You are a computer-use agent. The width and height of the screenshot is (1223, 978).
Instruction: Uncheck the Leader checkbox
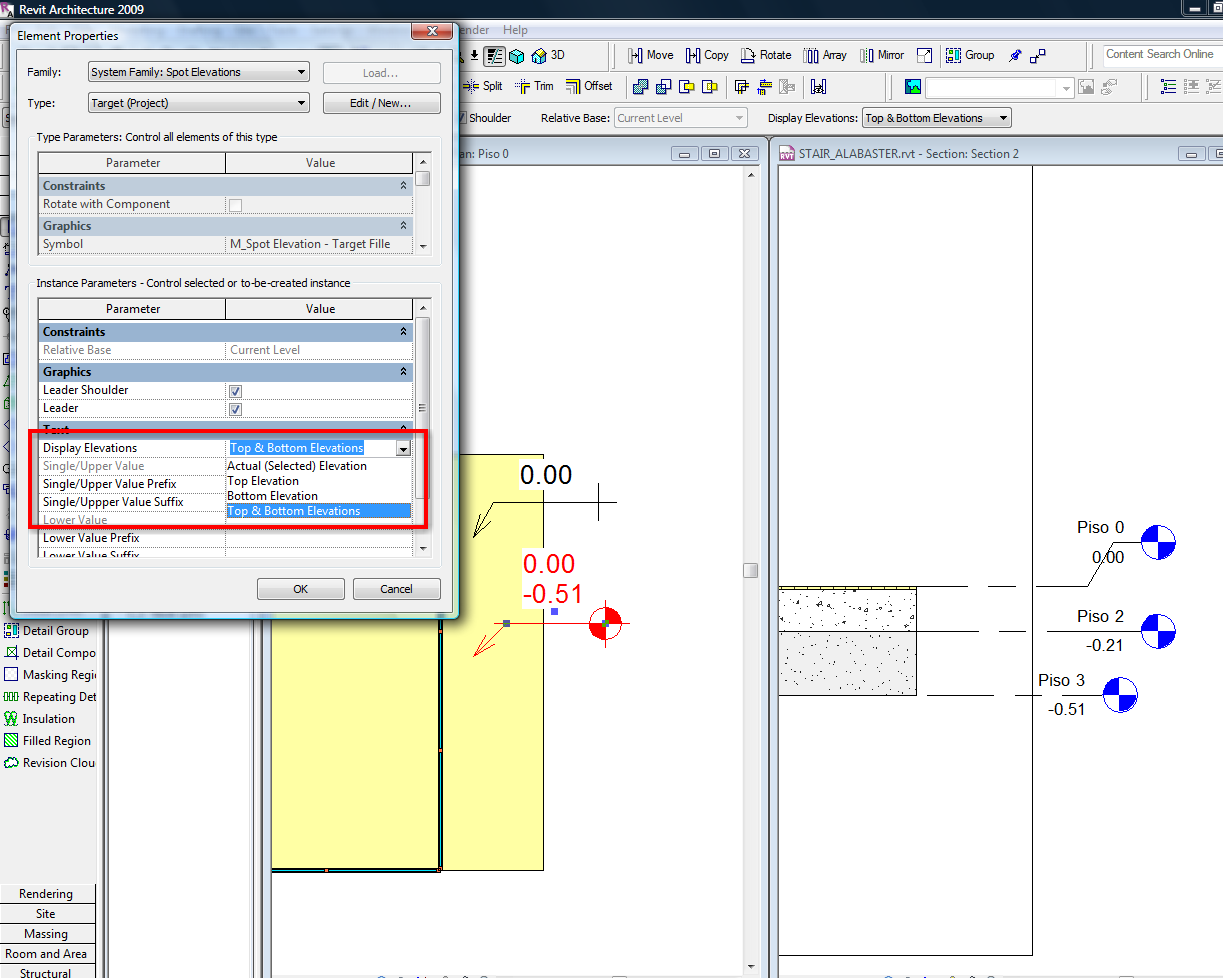tap(235, 409)
